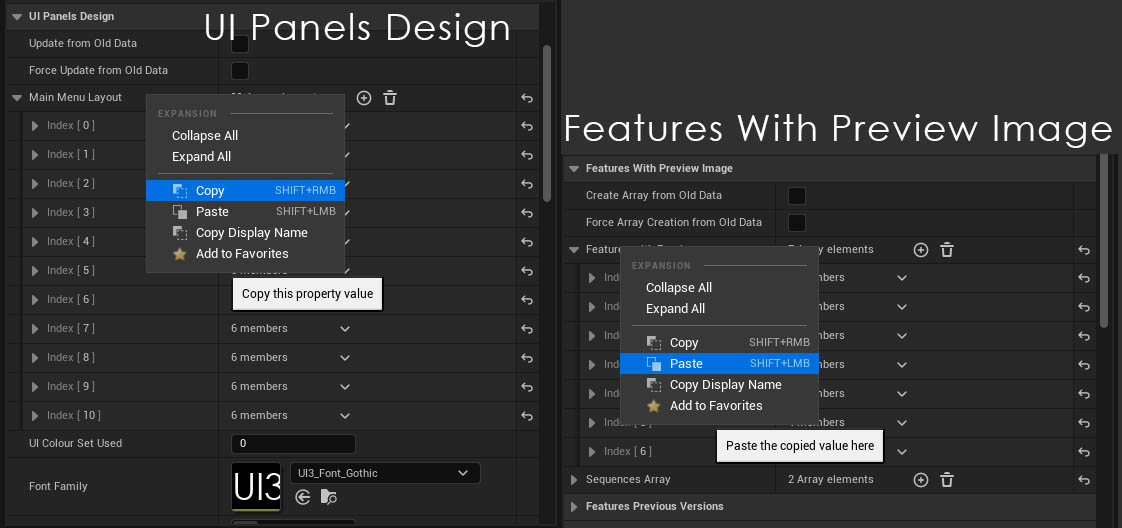1122x528 pixels.
Task: Select Copy in left context menu
Action: tap(245, 191)
